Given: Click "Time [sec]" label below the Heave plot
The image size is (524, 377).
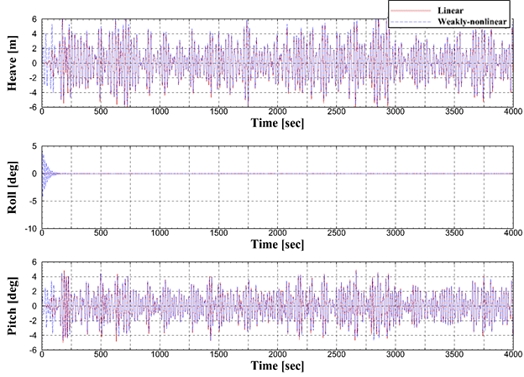Looking at the screenshot, I should 277,123.
